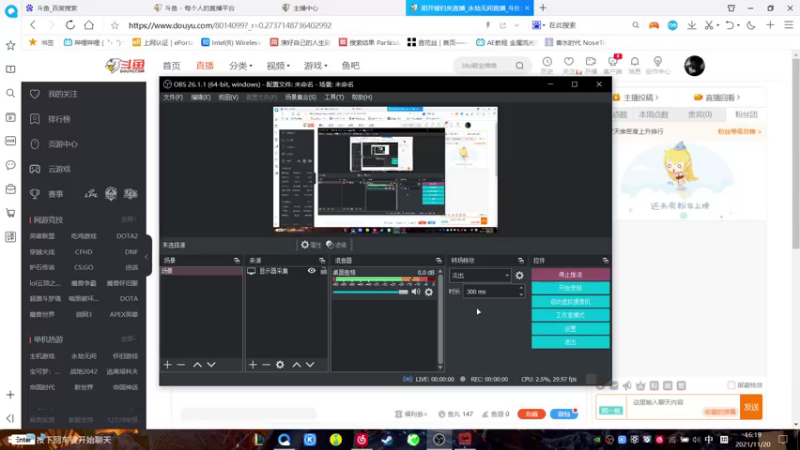This screenshot has width=800, height=450.
Task: Select the 场景 scene item in list
Action: (x=201, y=271)
